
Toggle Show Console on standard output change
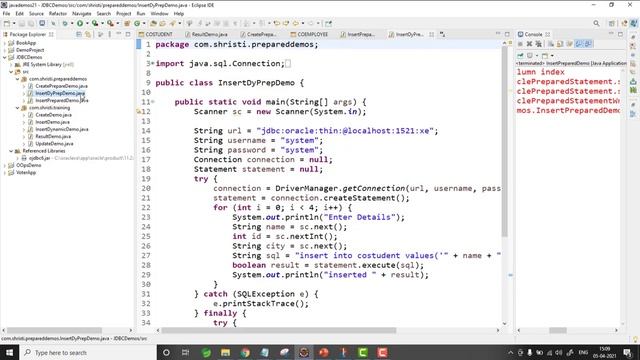pos(579,44)
